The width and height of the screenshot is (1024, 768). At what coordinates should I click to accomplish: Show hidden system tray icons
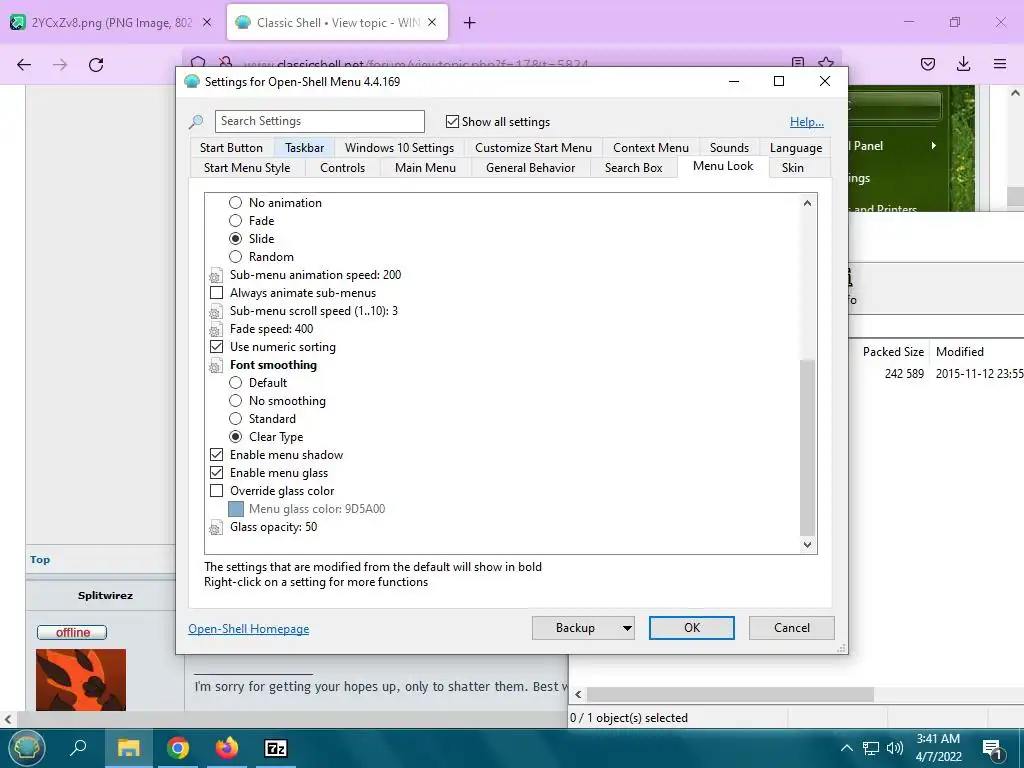(x=846, y=748)
